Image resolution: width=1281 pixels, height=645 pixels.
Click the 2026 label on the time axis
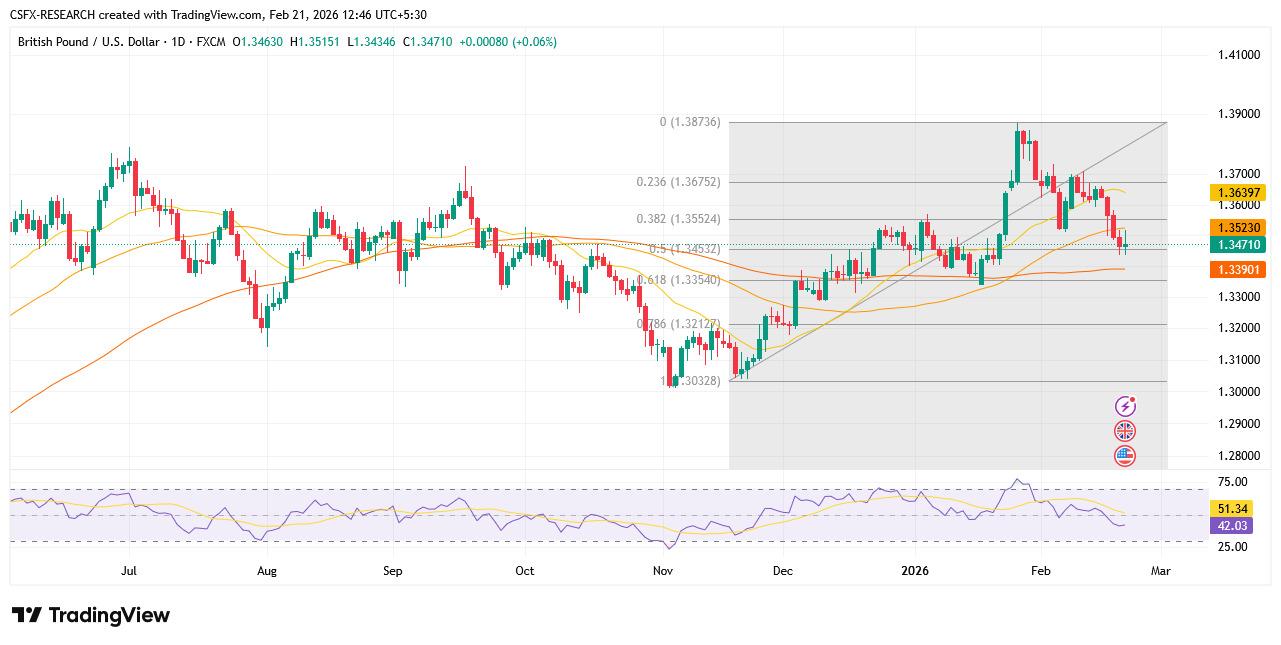pyautogui.click(x=916, y=570)
